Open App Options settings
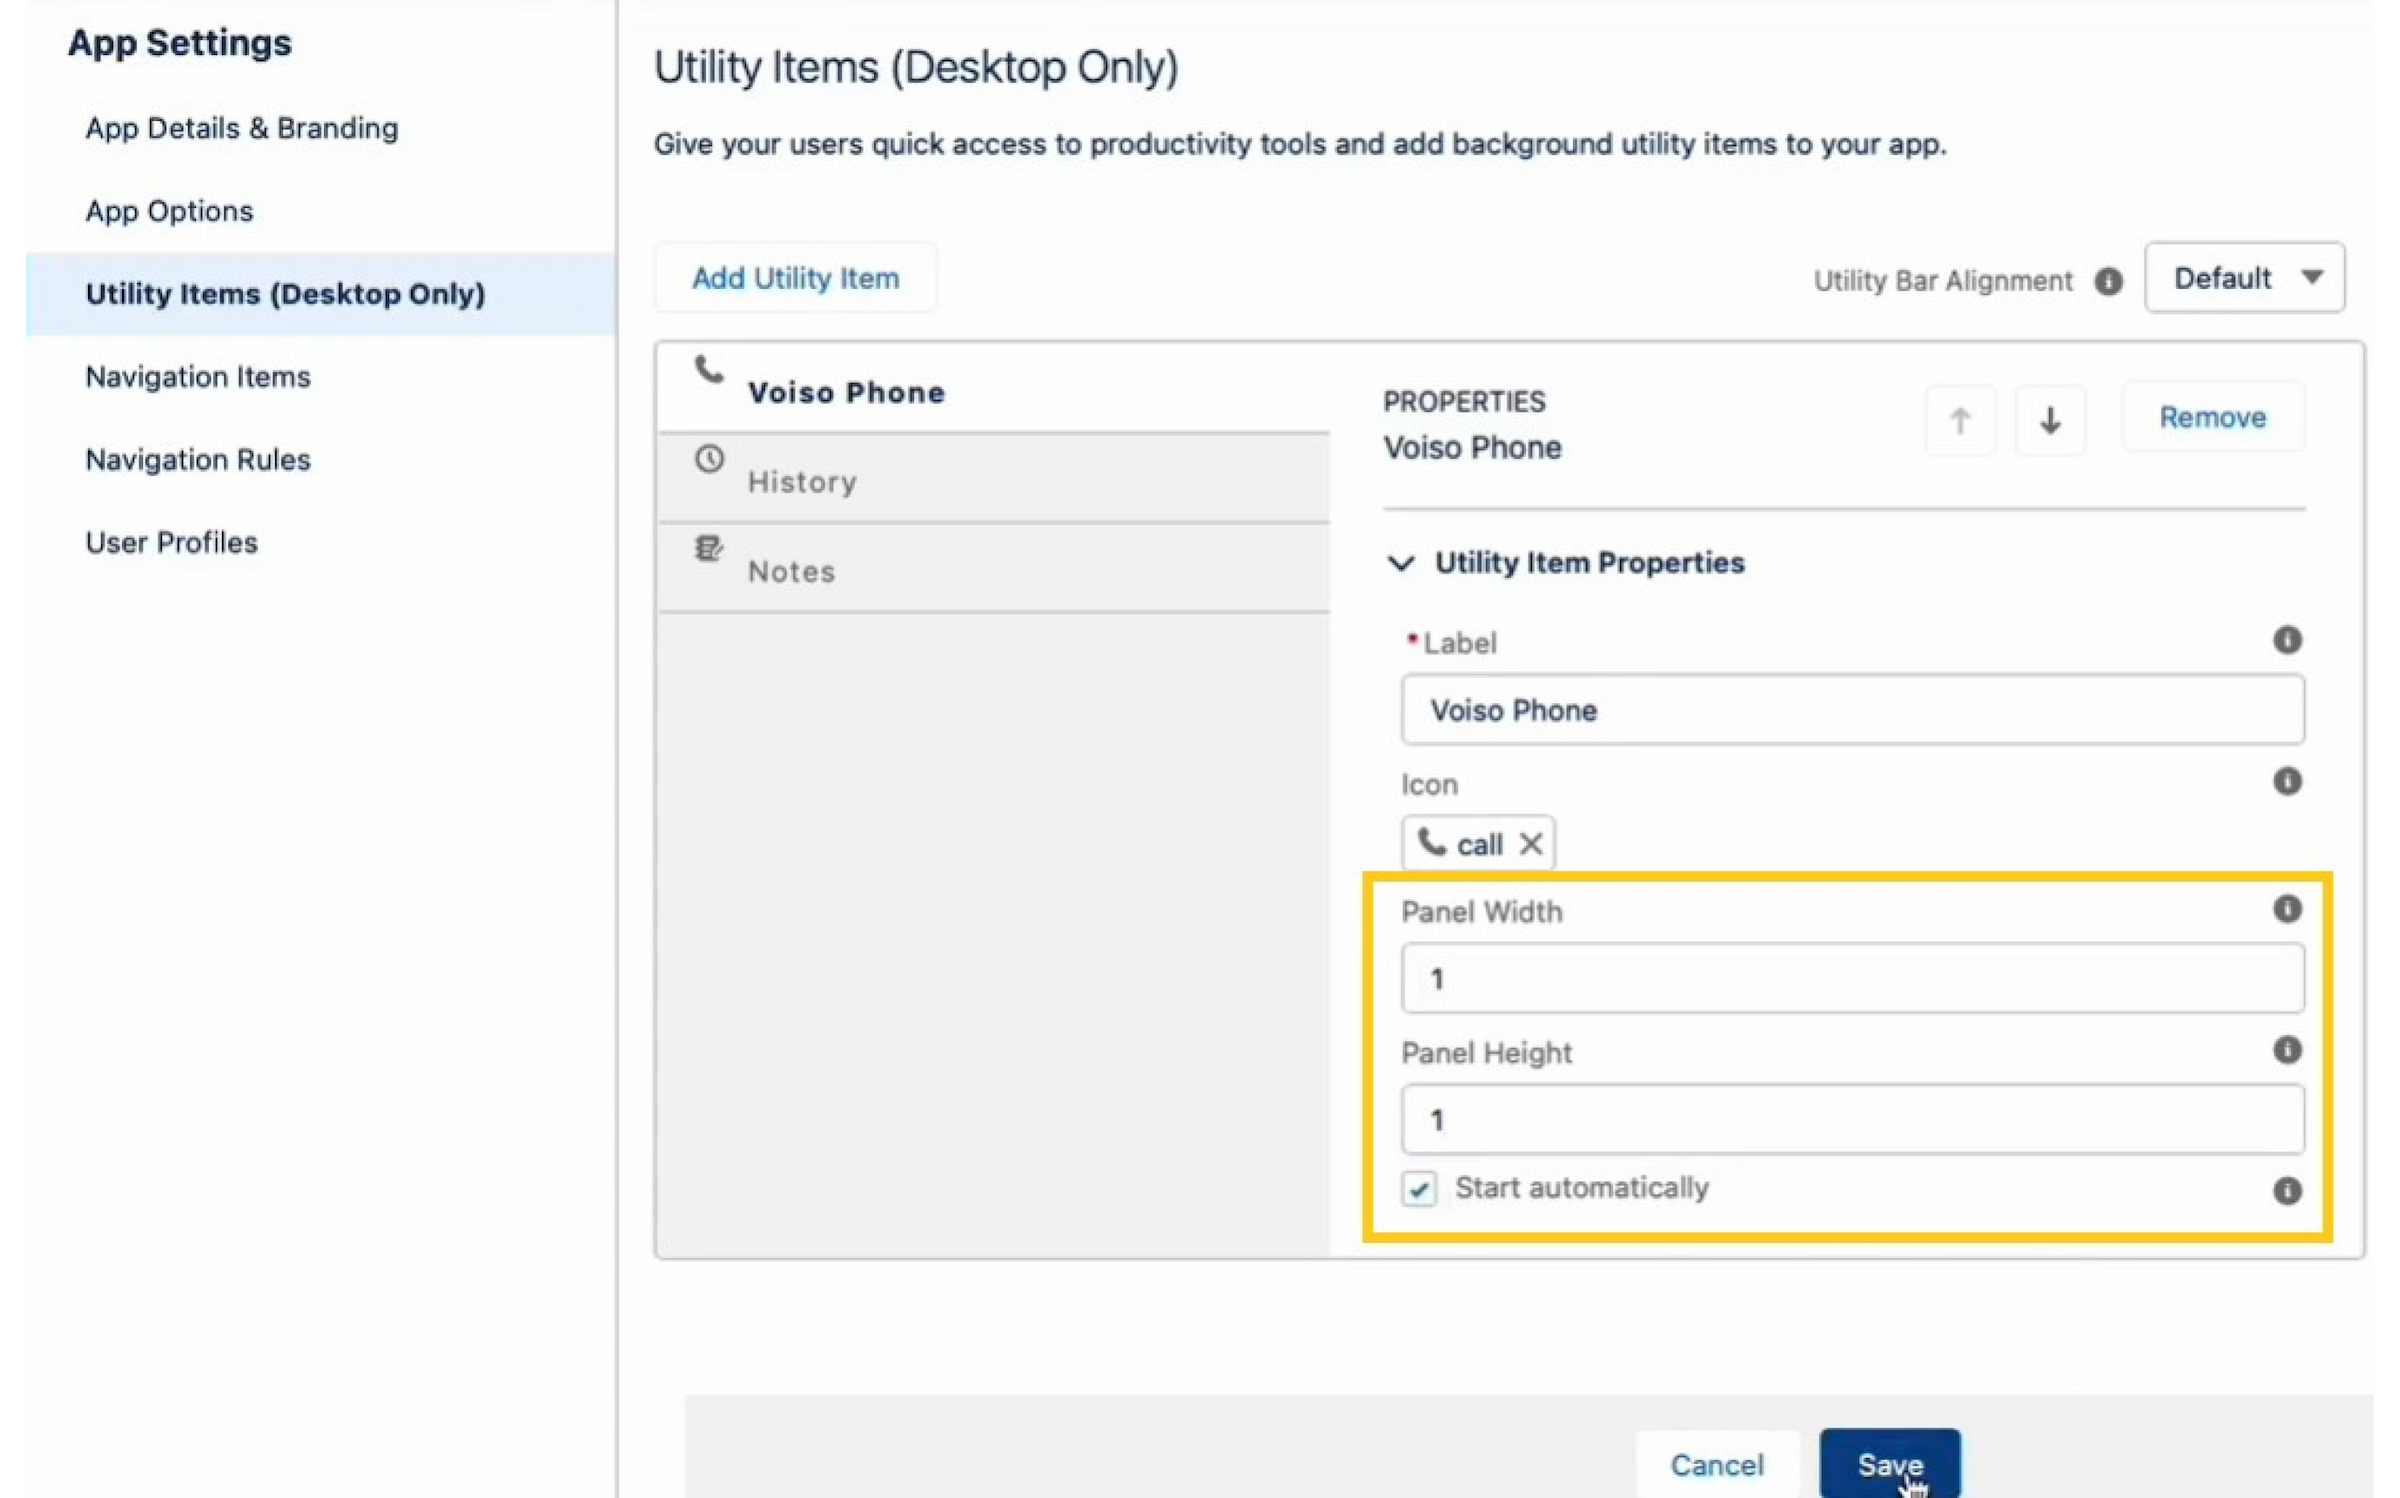Viewport: 2400px width, 1498px height. tap(169, 211)
